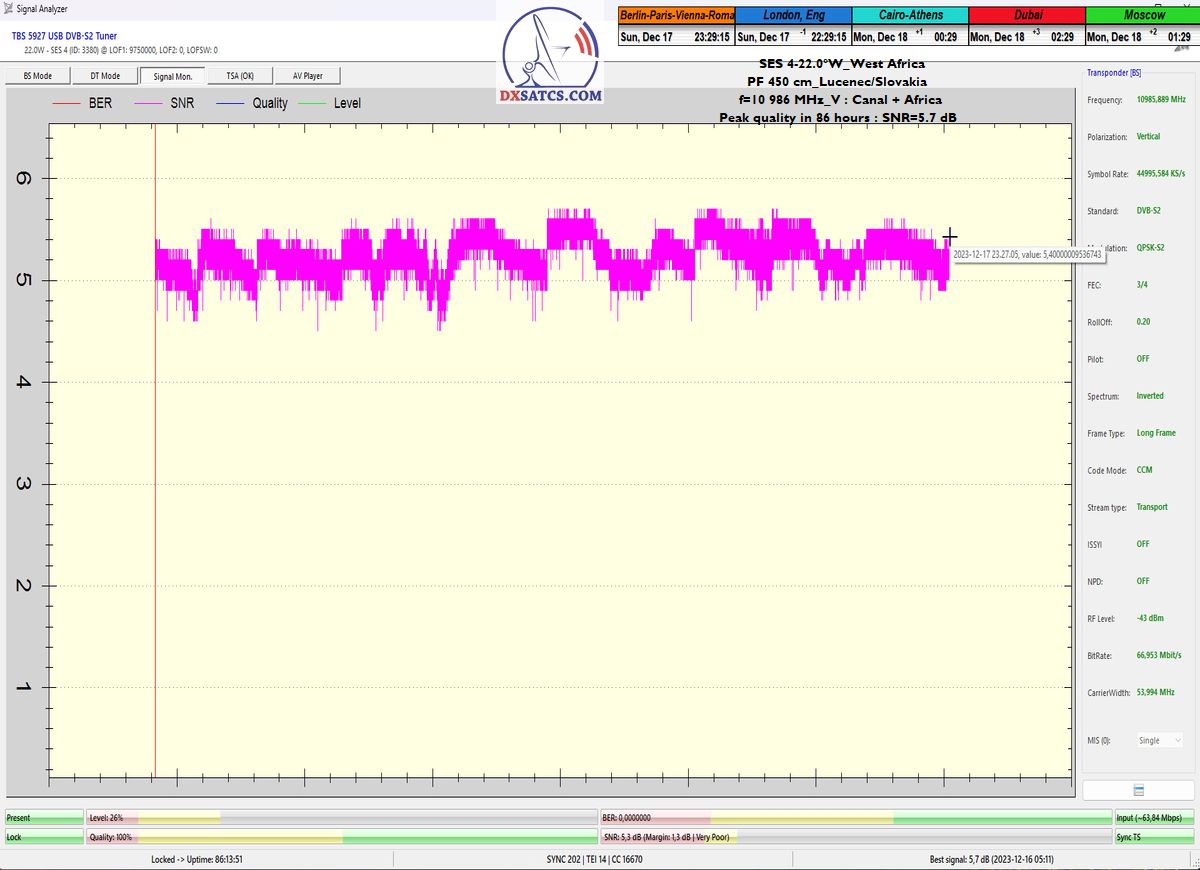Click the Signal Analyzer app icon in title bar
The width and height of the screenshot is (1200, 870).
(9, 9)
